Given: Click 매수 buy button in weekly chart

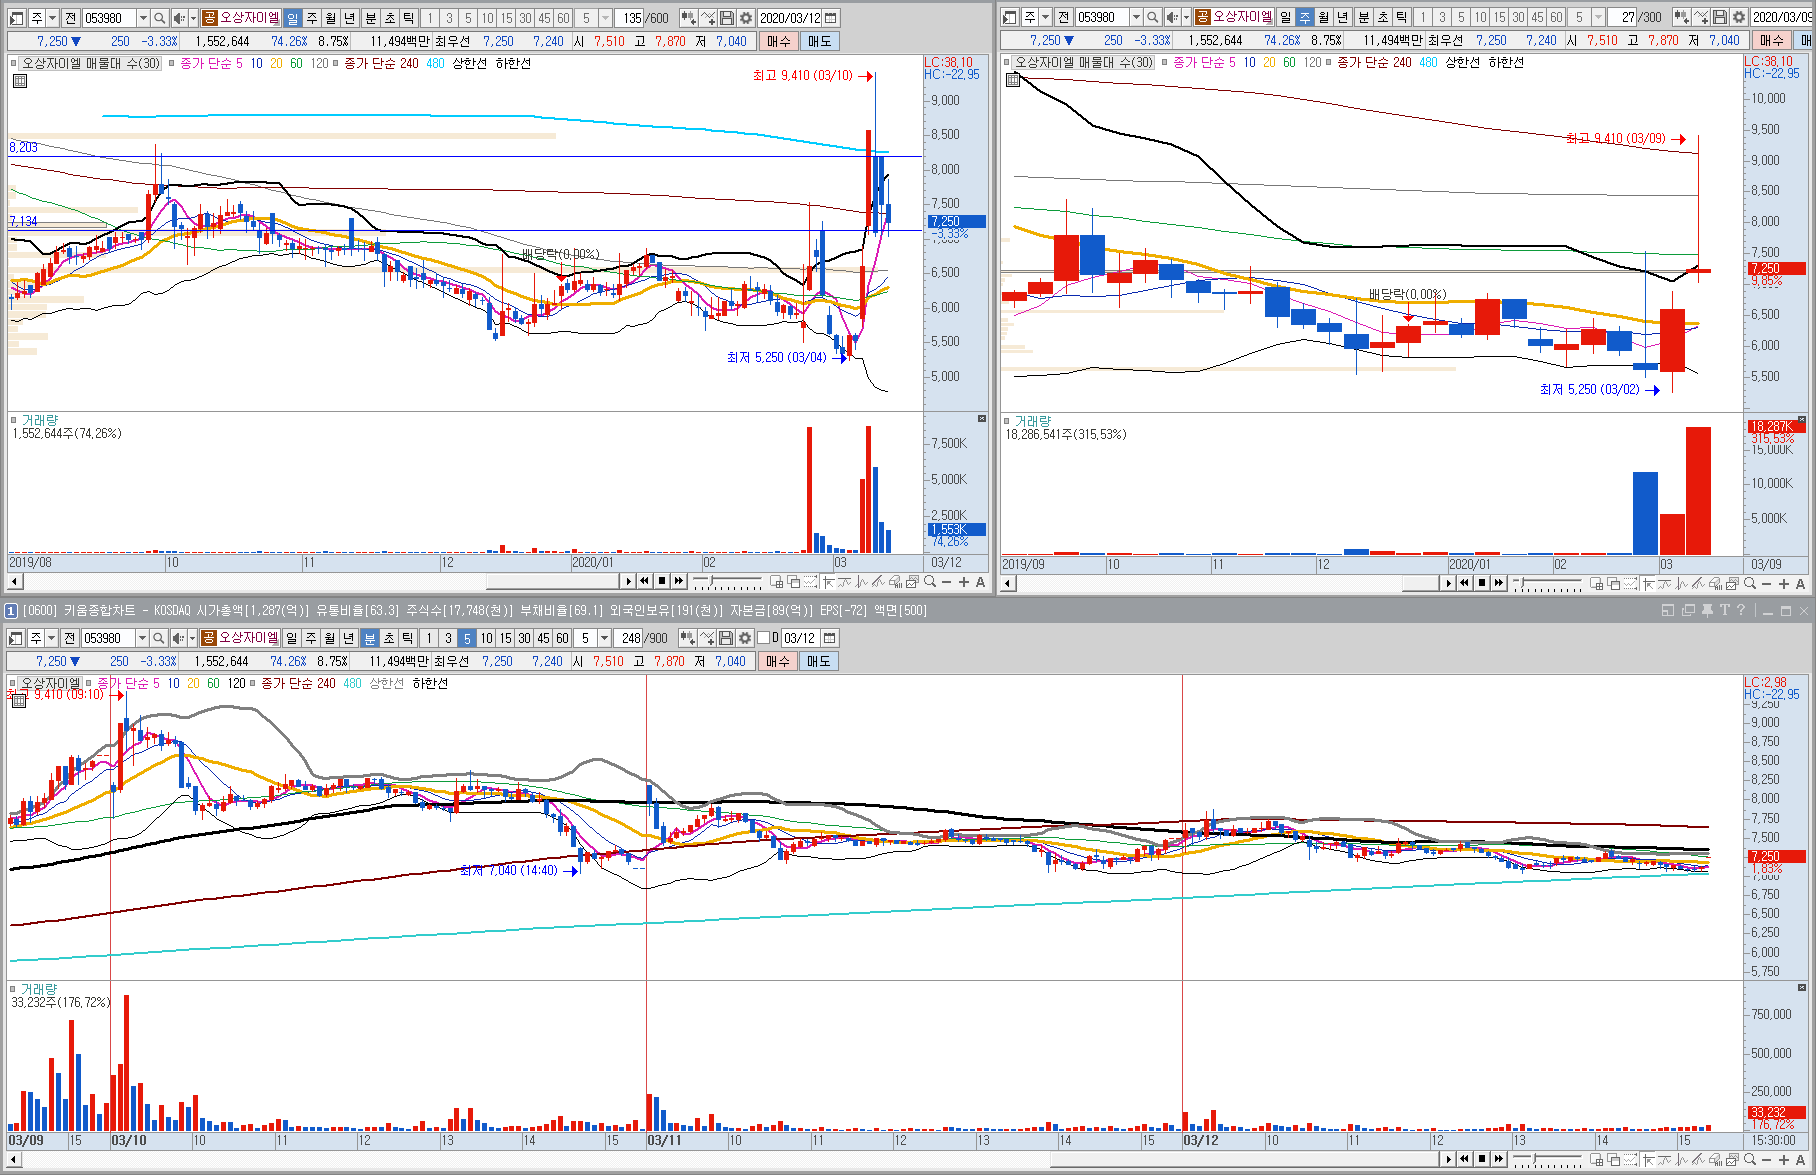Looking at the screenshot, I should pyautogui.click(x=1771, y=40).
